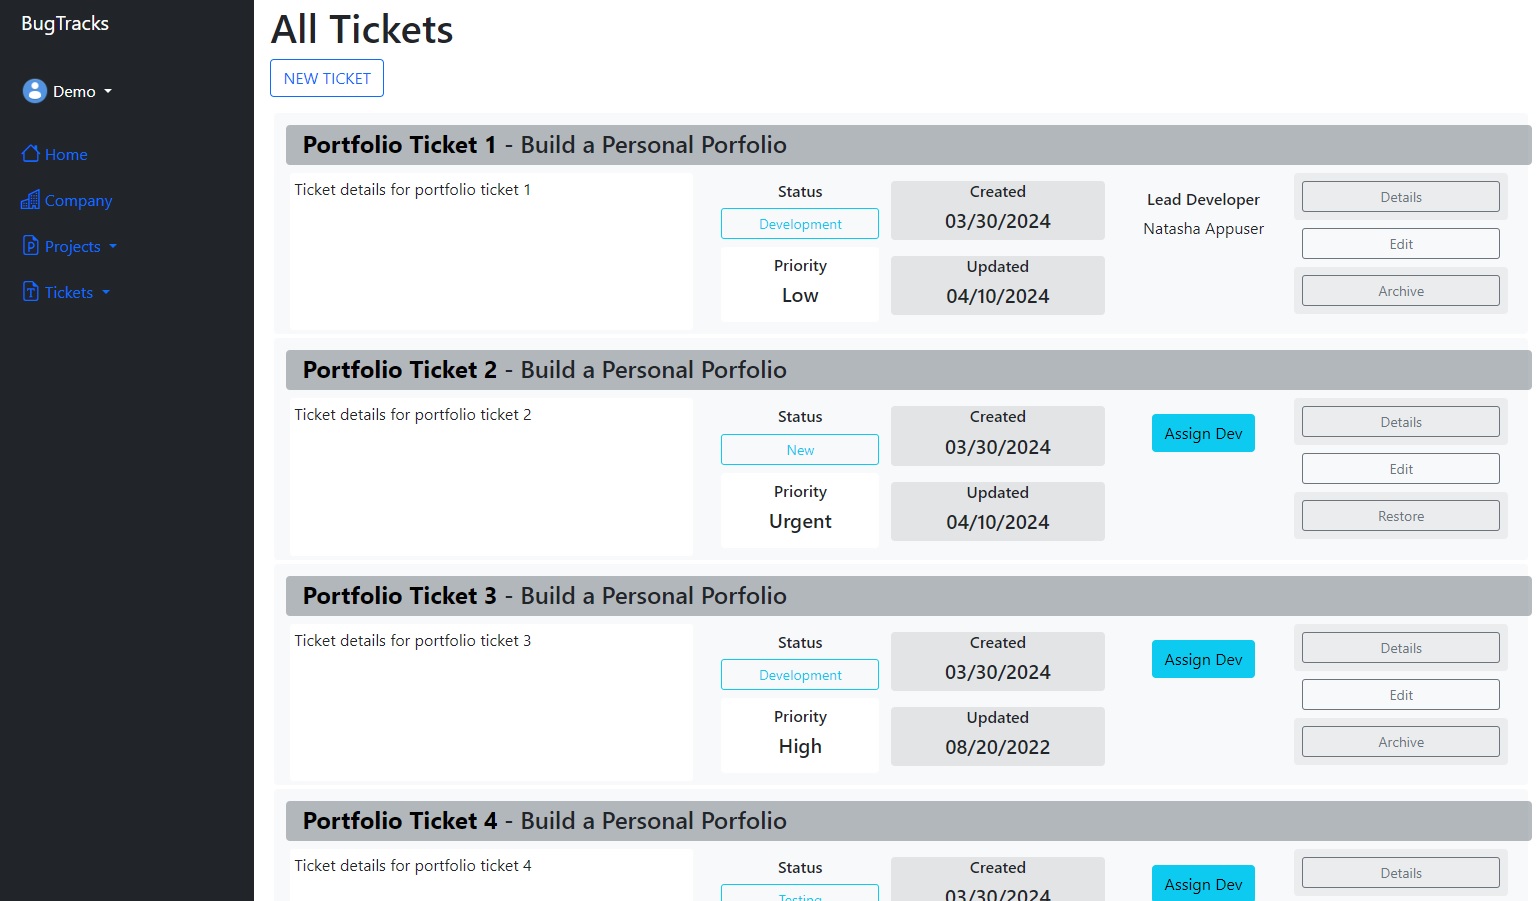Image resolution: width=1537 pixels, height=901 pixels.
Task: Open the Home navigation link
Action: (x=66, y=155)
